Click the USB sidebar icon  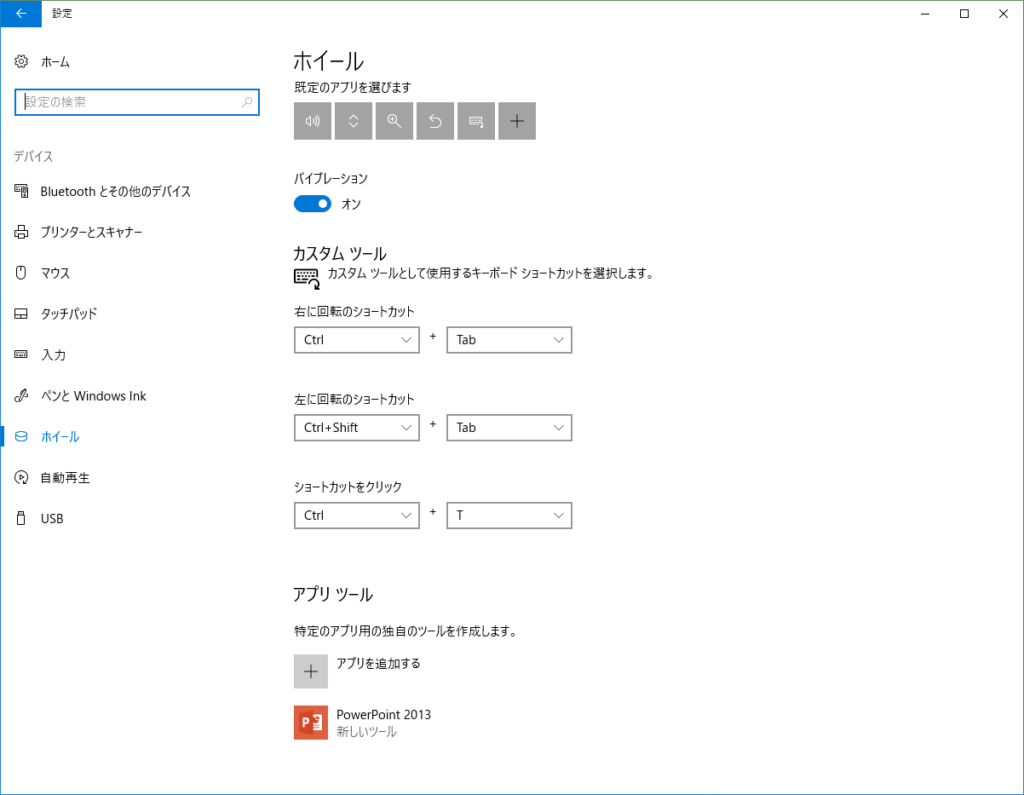pyautogui.click(x=21, y=518)
